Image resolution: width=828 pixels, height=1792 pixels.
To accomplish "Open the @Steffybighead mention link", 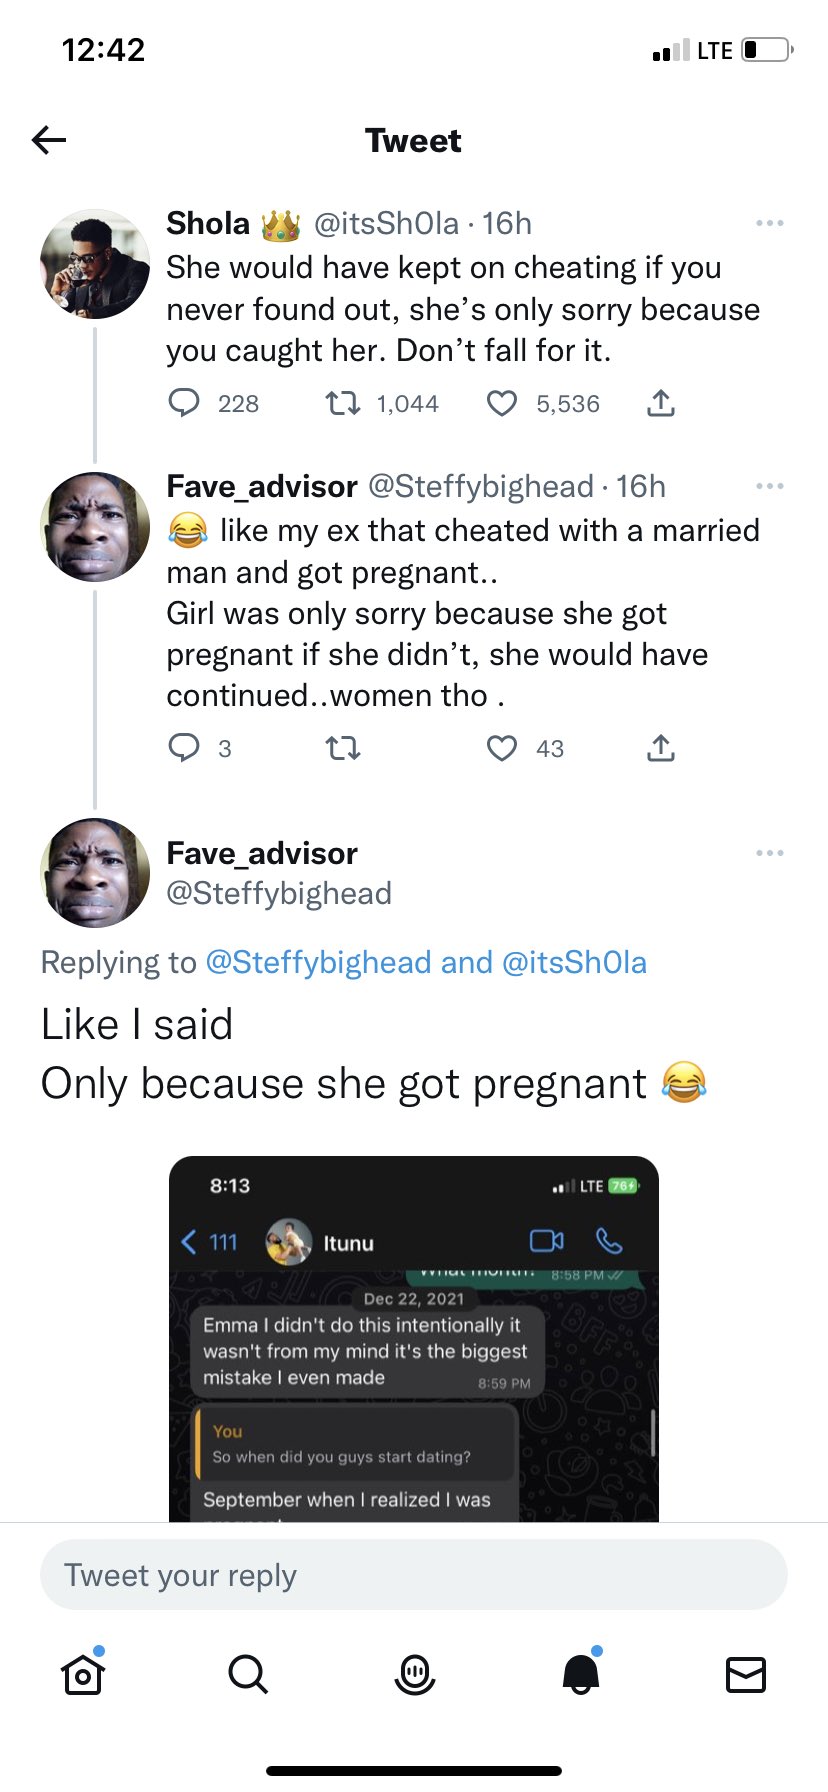I will point(318,962).
